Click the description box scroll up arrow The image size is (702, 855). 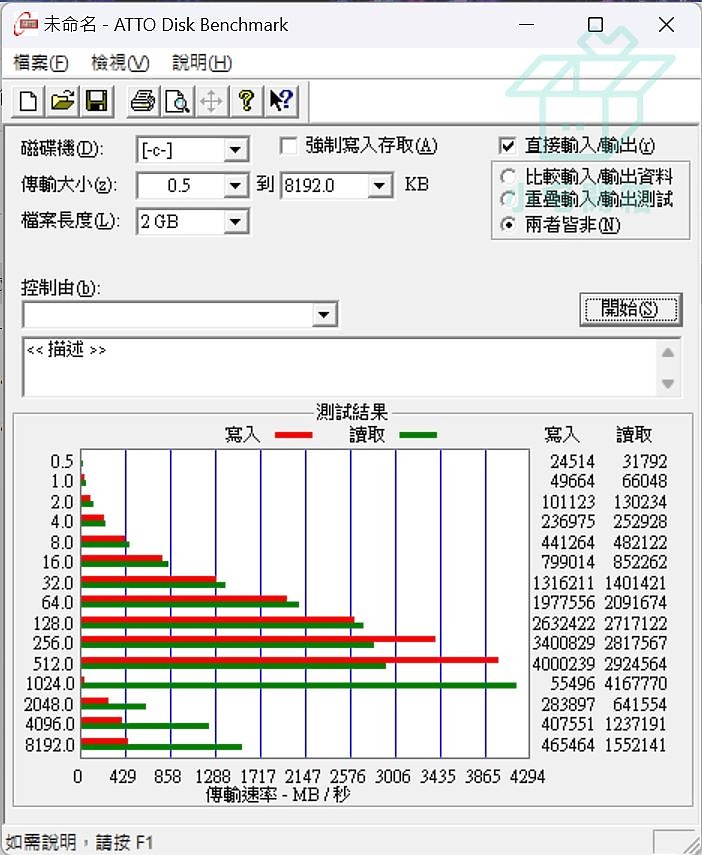click(x=668, y=352)
